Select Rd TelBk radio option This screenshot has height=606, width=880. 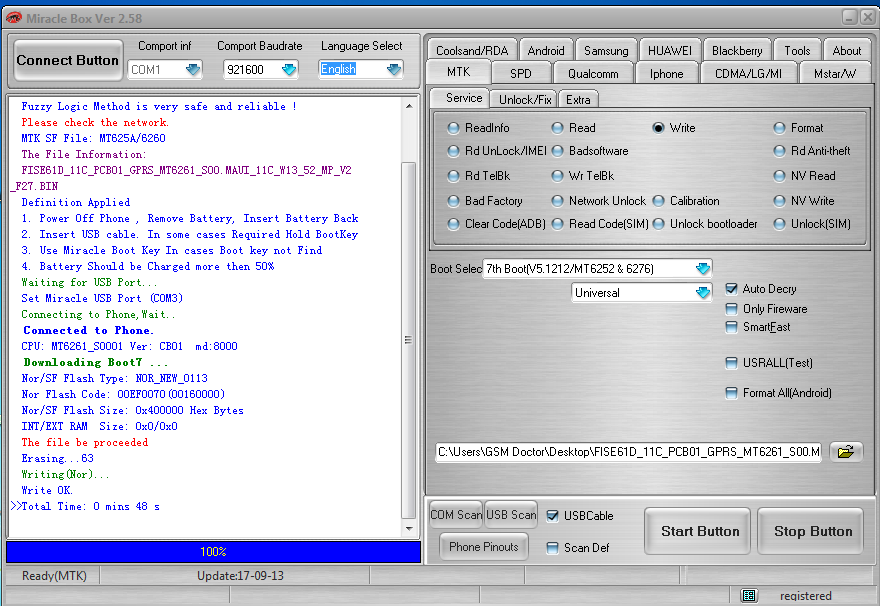(x=453, y=176)
